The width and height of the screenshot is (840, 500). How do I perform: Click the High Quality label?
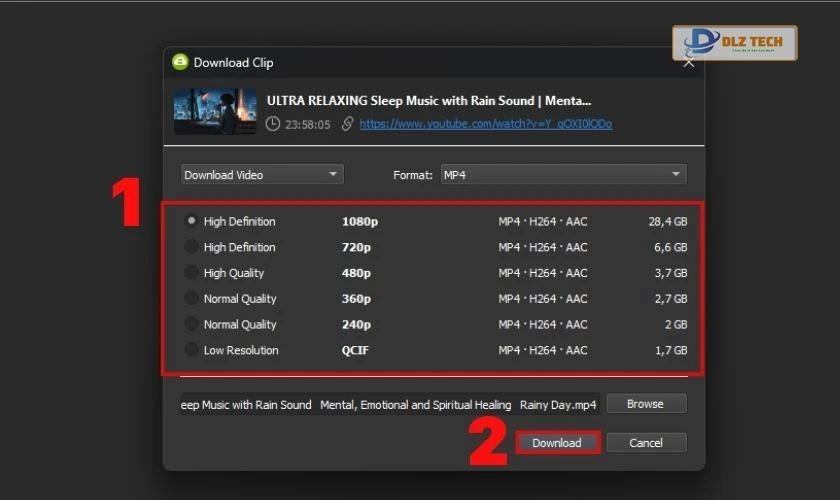point(234,273)
